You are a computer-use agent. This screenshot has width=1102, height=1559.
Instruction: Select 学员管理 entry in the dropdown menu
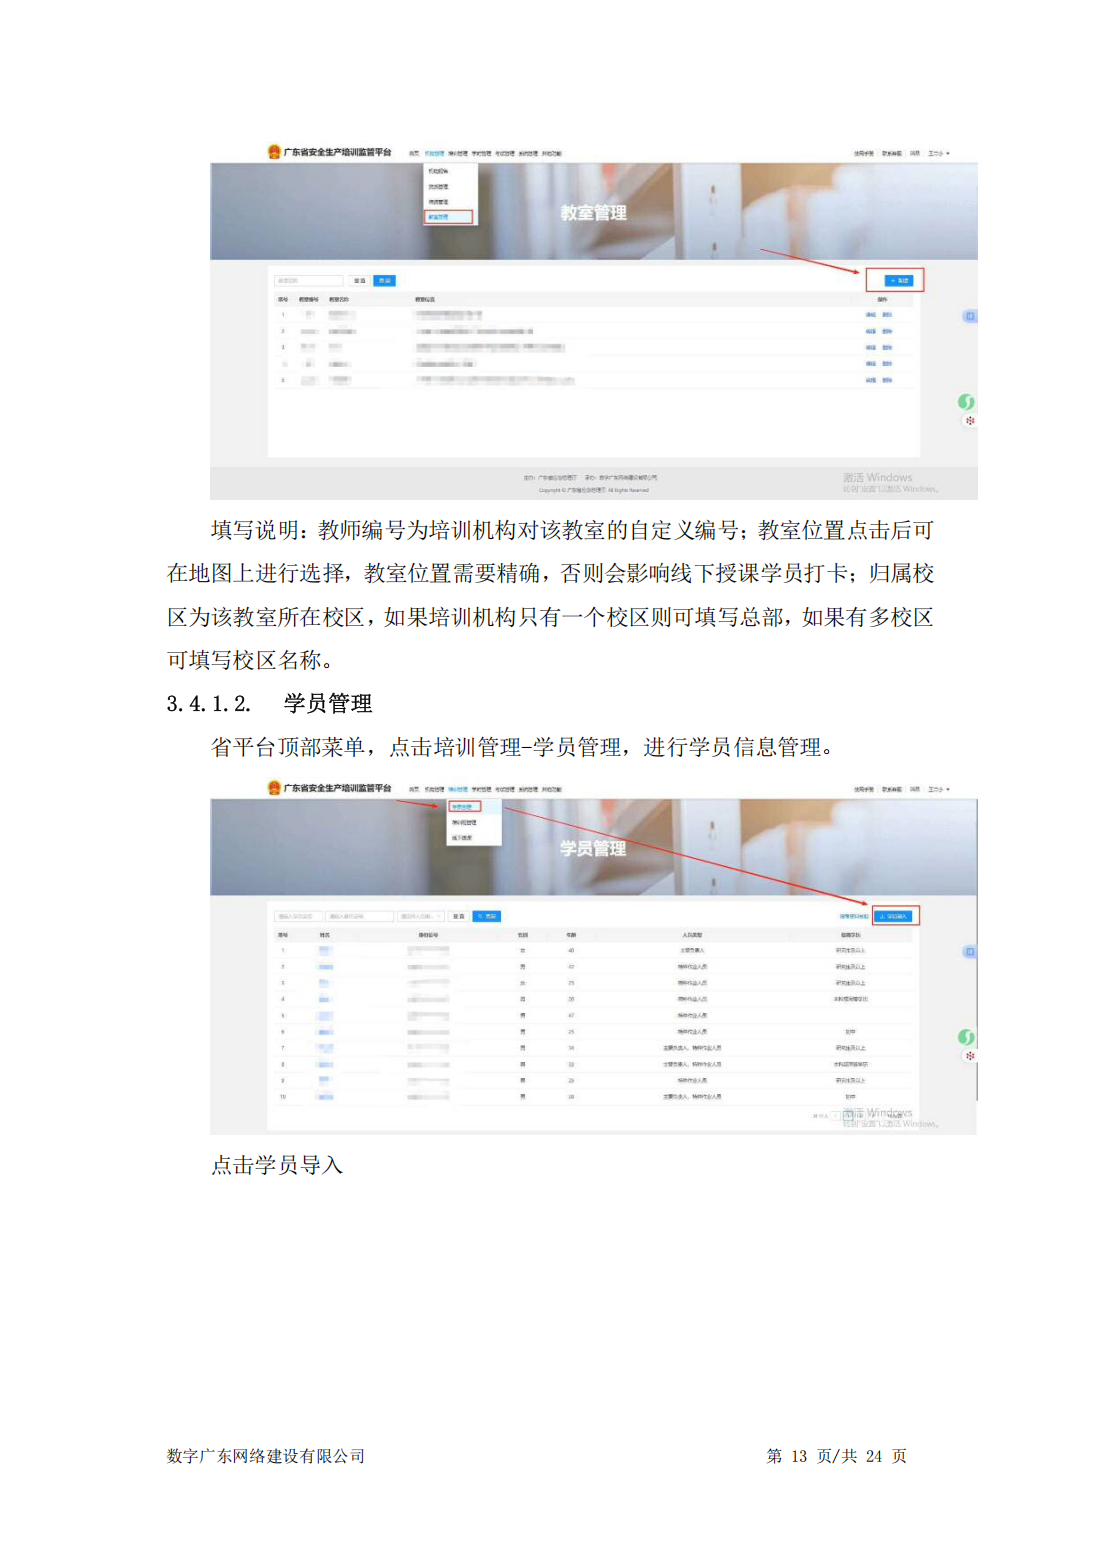pyautogui.click(x=464, y=806)
